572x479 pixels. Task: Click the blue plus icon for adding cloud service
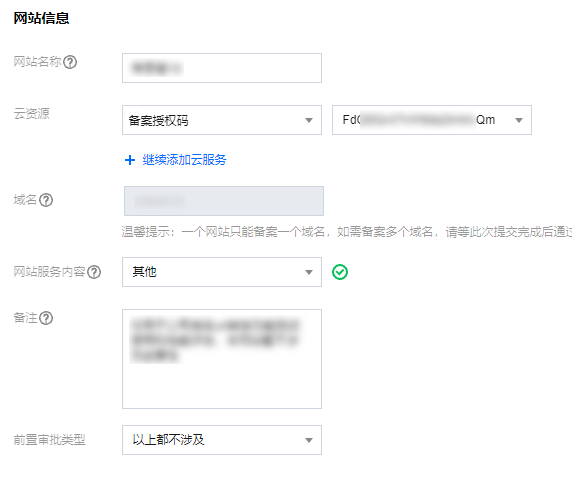(x=130, y=160)
